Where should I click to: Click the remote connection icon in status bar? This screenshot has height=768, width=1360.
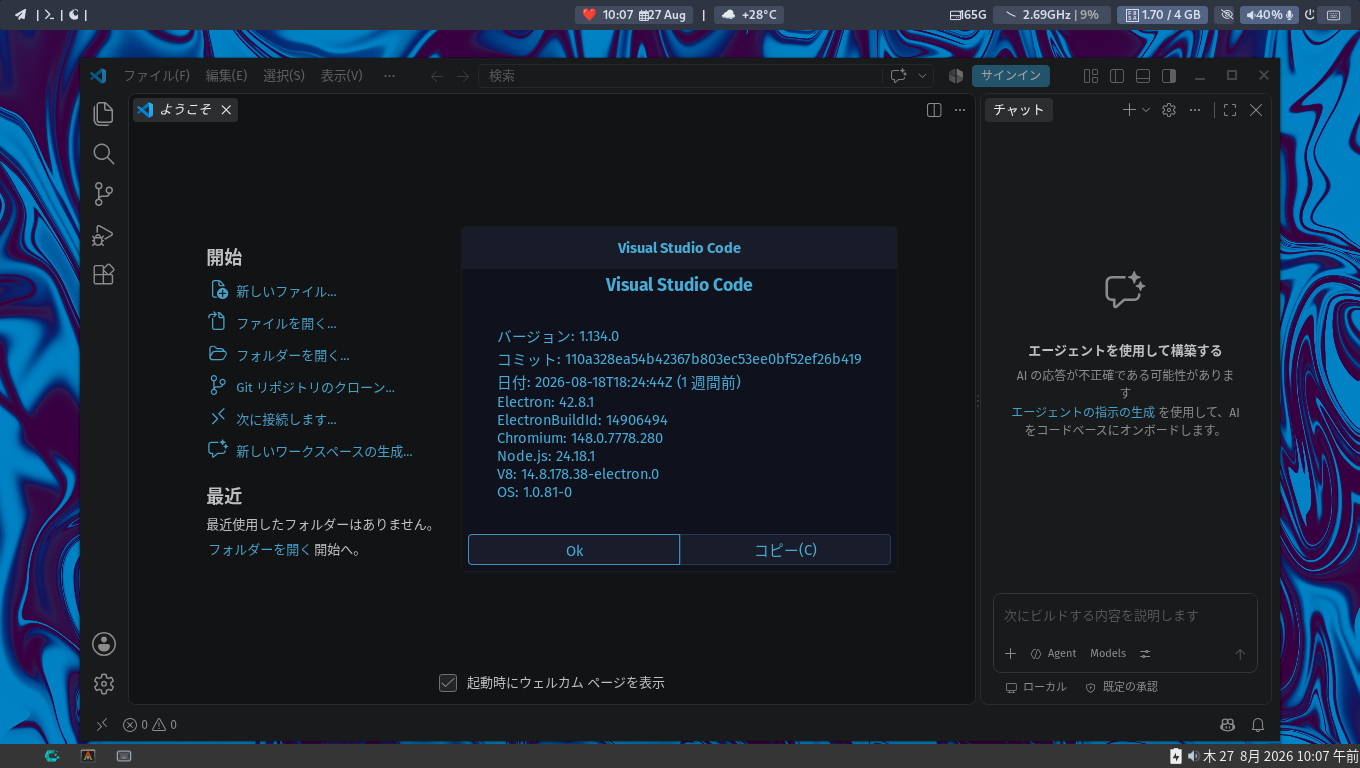click(101, 725)
